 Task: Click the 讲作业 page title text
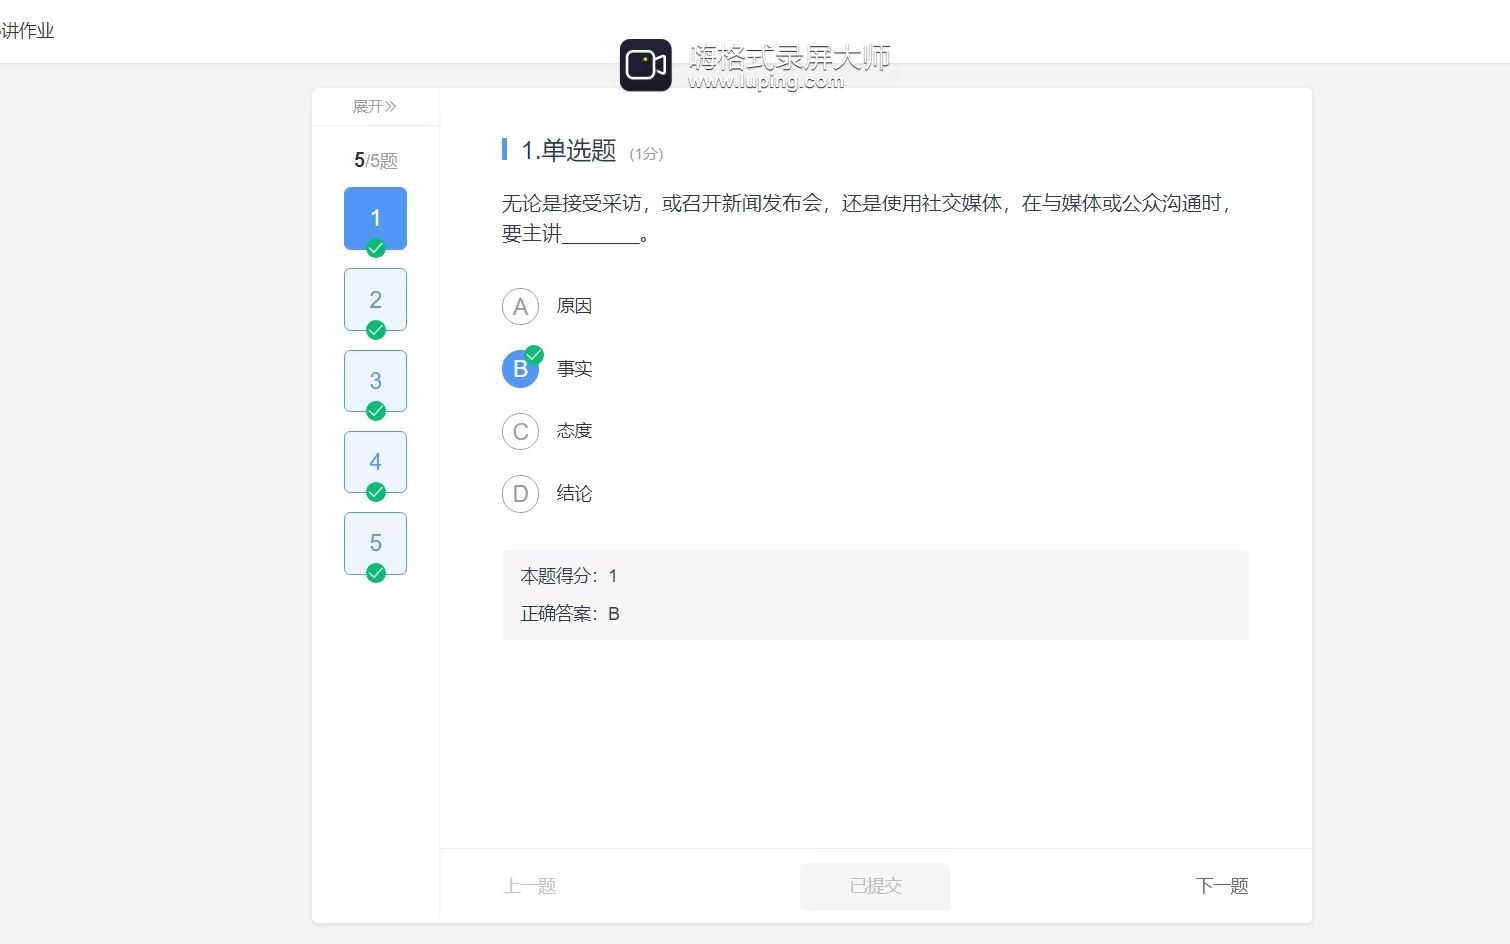[27, 31]
